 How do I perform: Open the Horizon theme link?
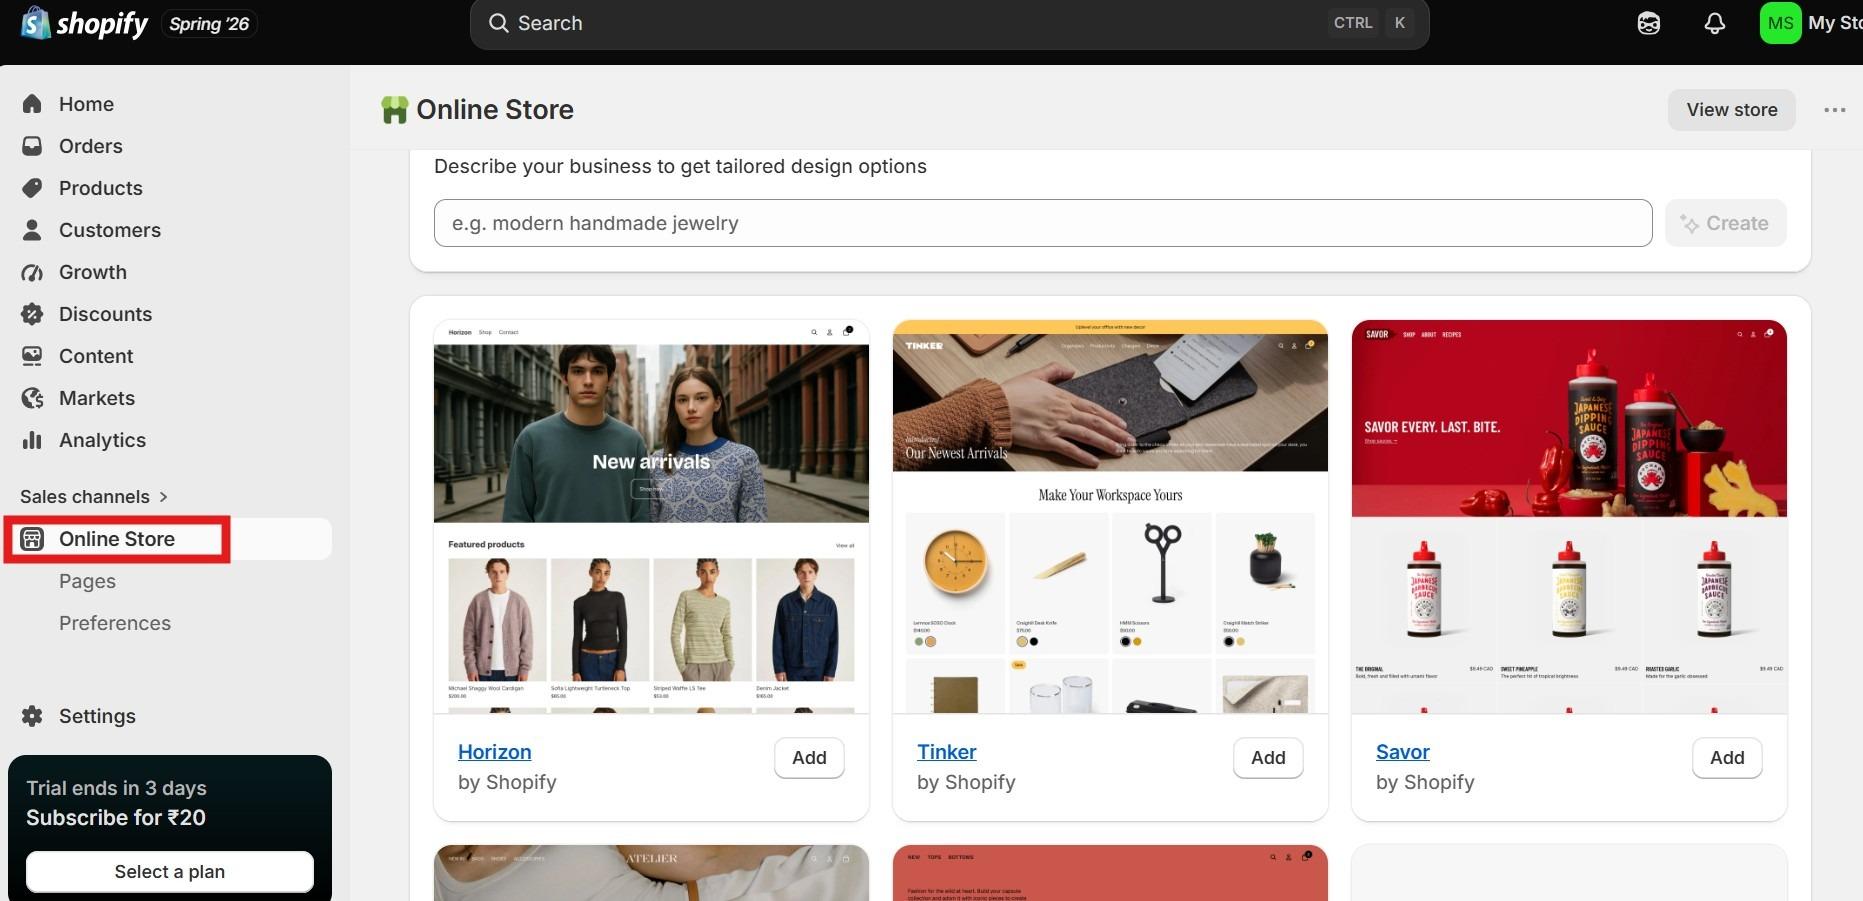495,752
